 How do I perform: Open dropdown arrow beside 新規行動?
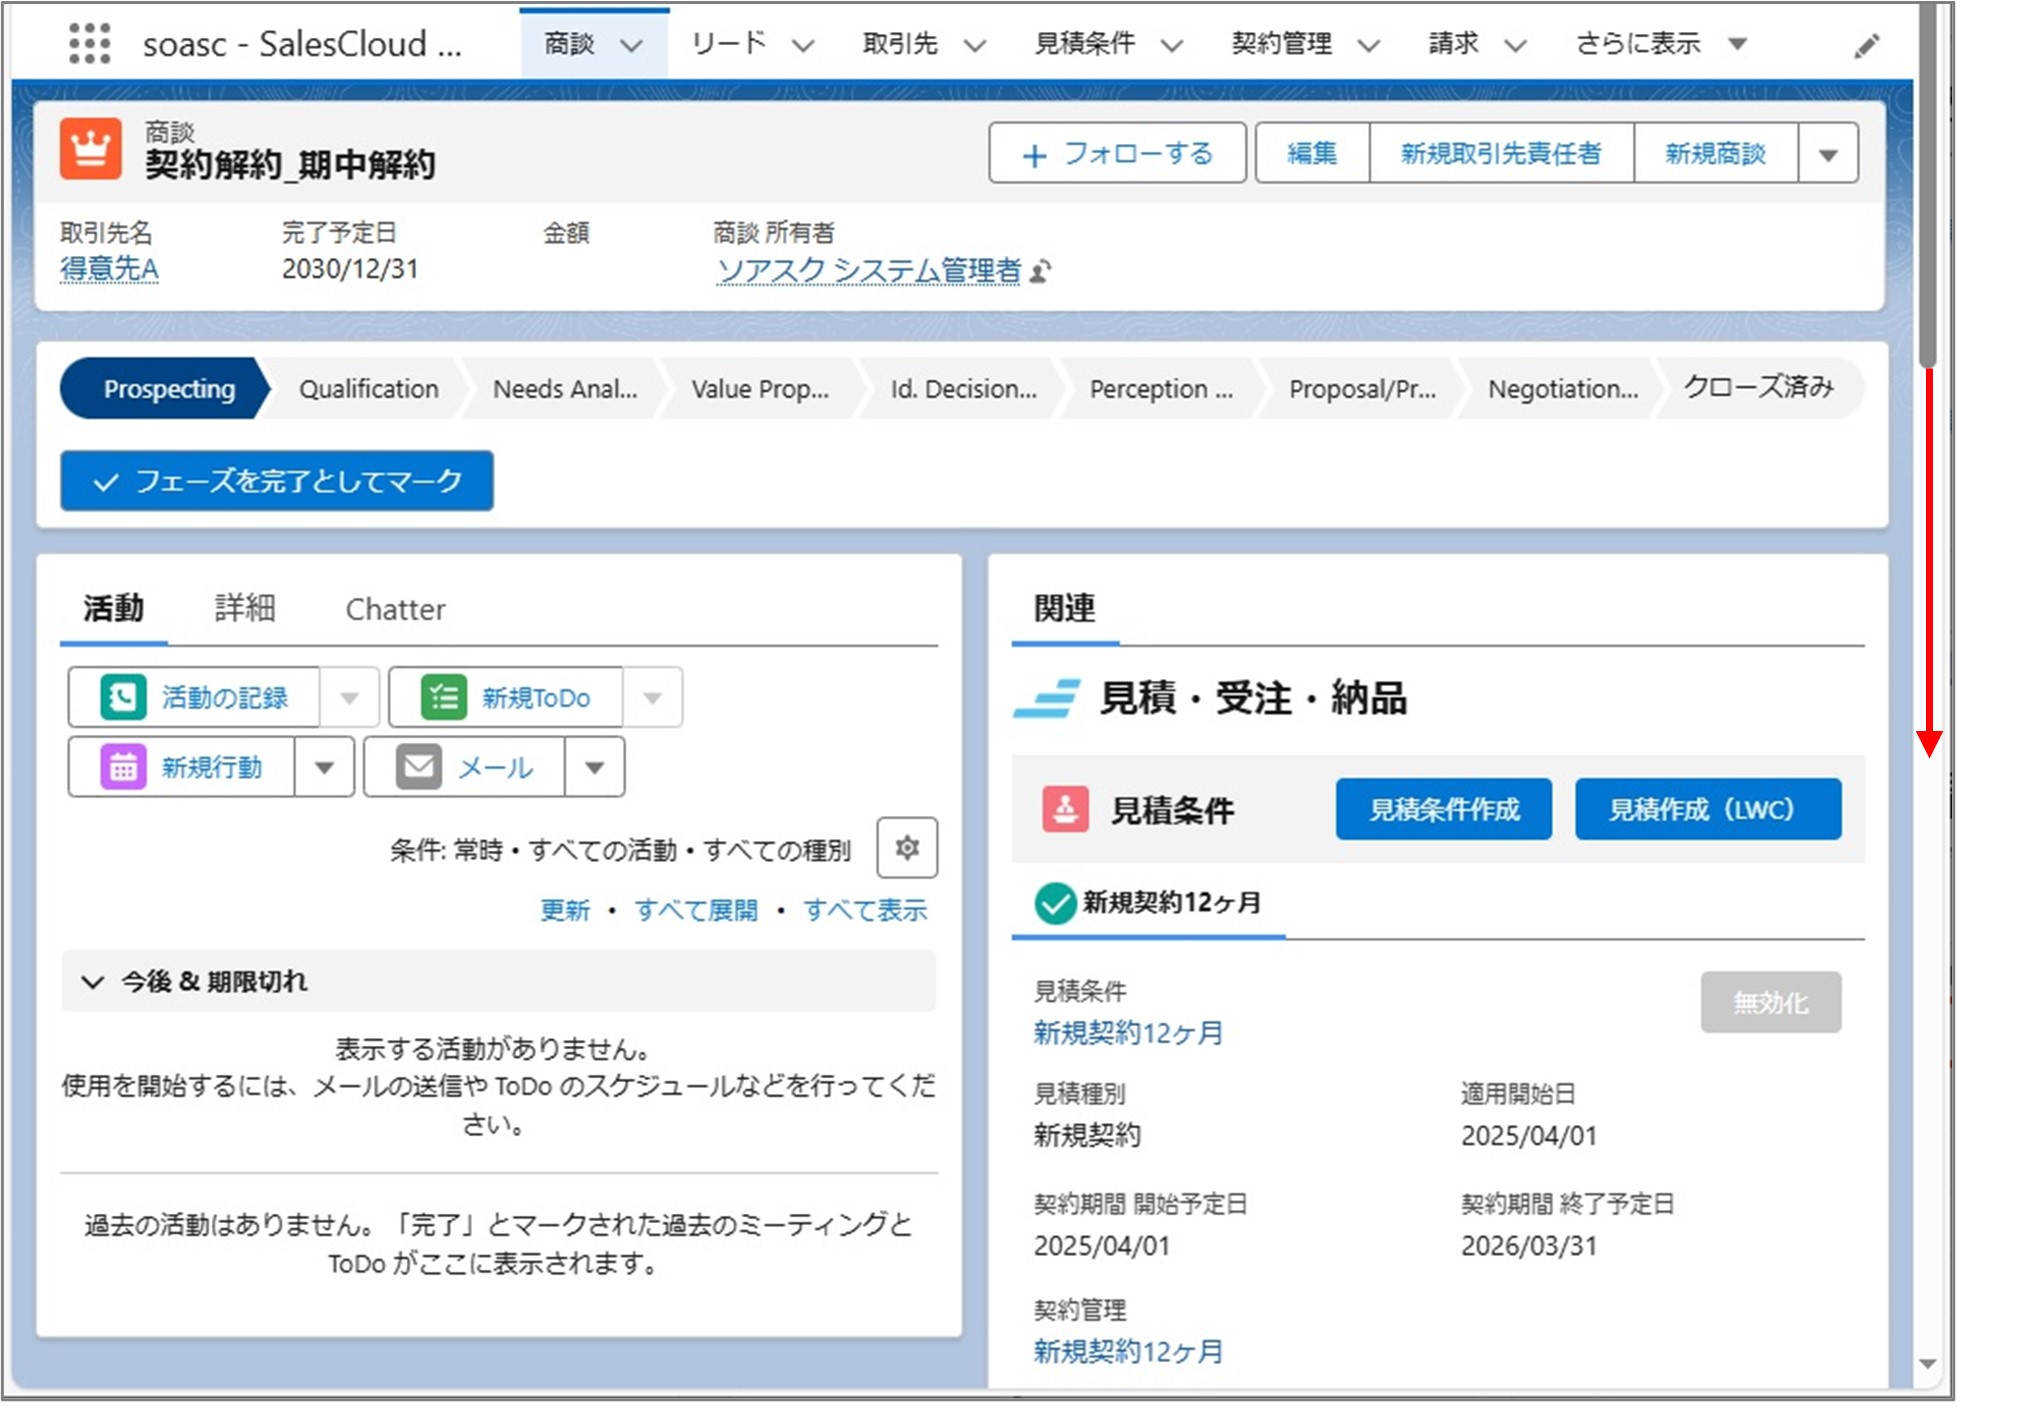click(x=324, y=767)
